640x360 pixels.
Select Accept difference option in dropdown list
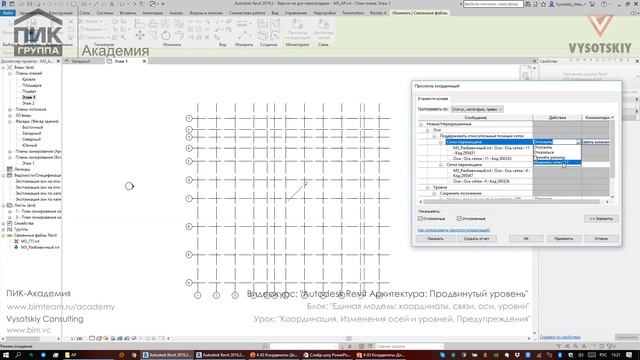tap(557, 157)
